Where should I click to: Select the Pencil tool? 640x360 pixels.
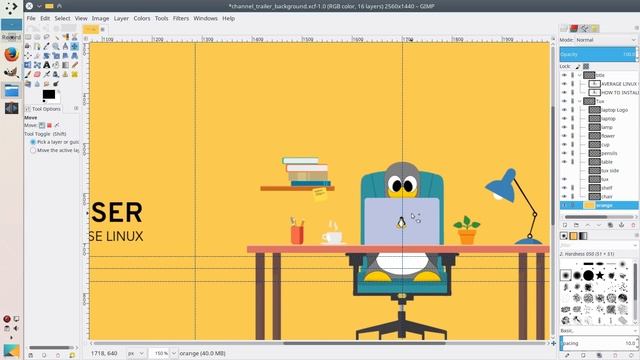coord(75,65)
